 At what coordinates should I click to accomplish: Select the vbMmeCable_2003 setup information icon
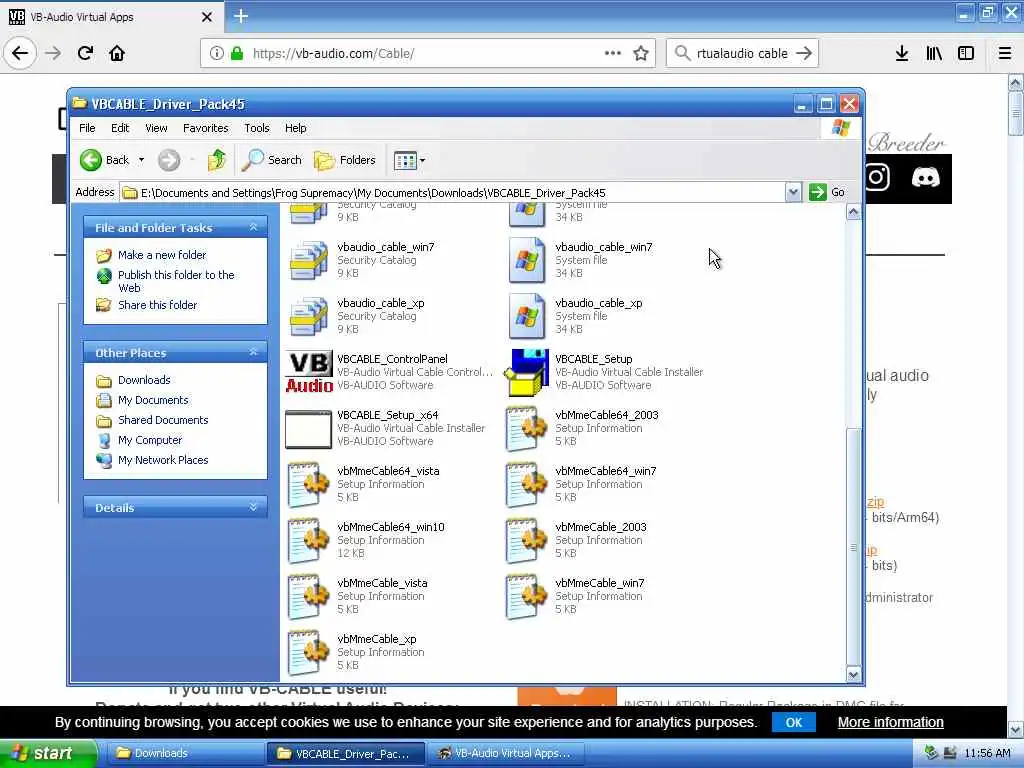point(526,541)
